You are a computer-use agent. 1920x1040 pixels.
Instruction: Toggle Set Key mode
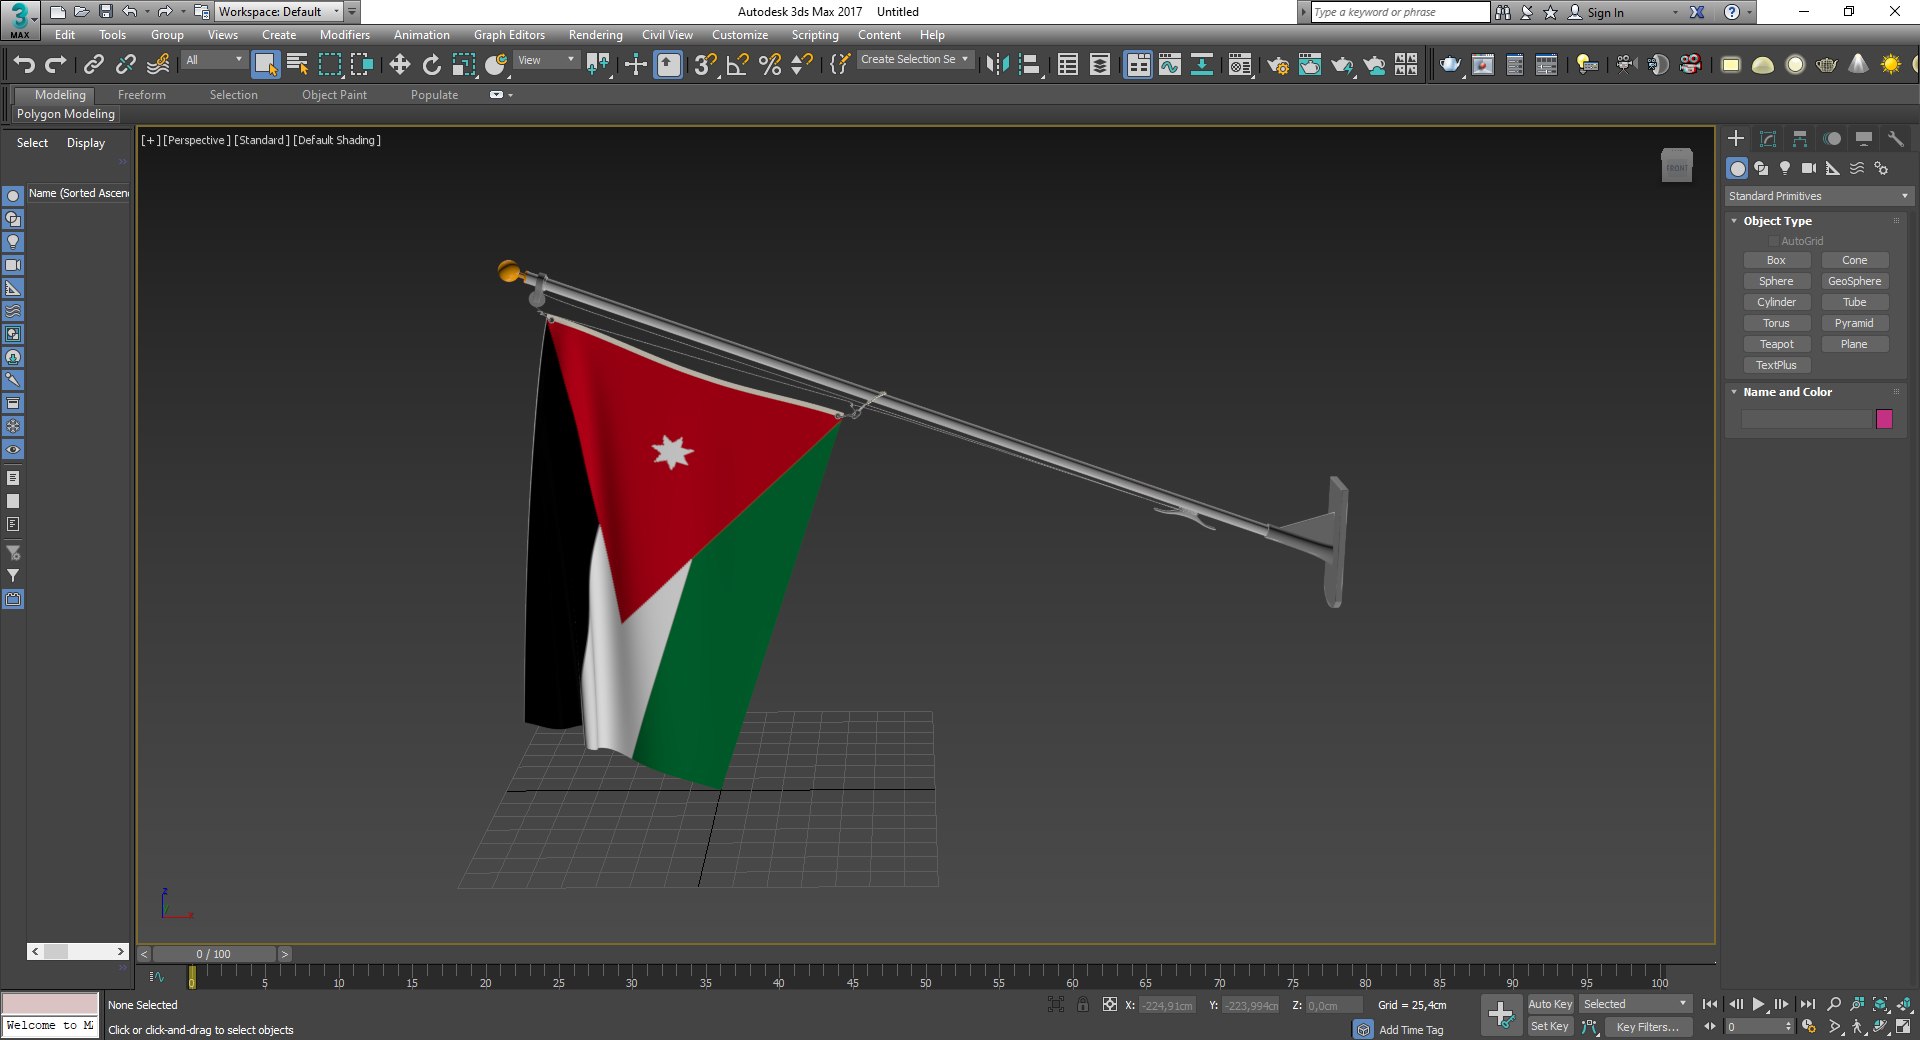click(1550, 1026)
